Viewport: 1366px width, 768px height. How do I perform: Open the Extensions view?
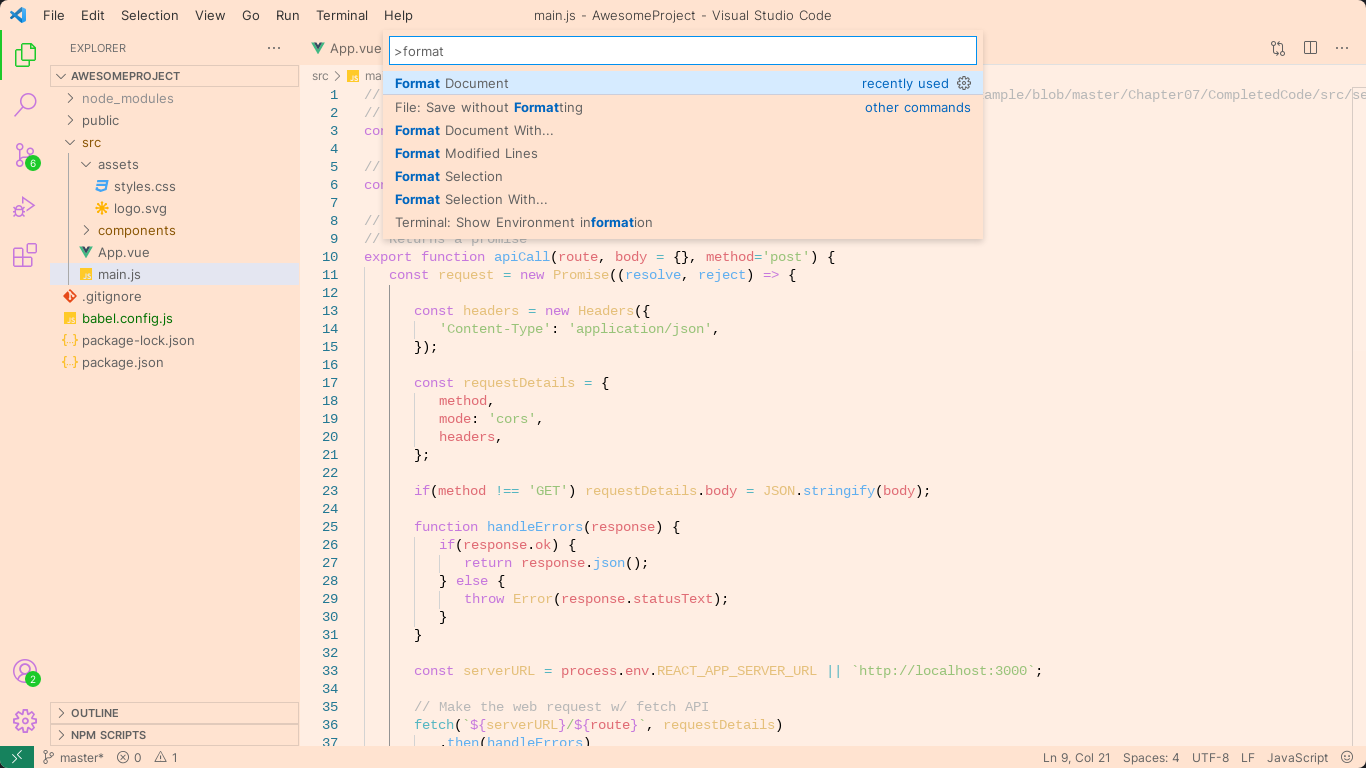tap(25, 256)
